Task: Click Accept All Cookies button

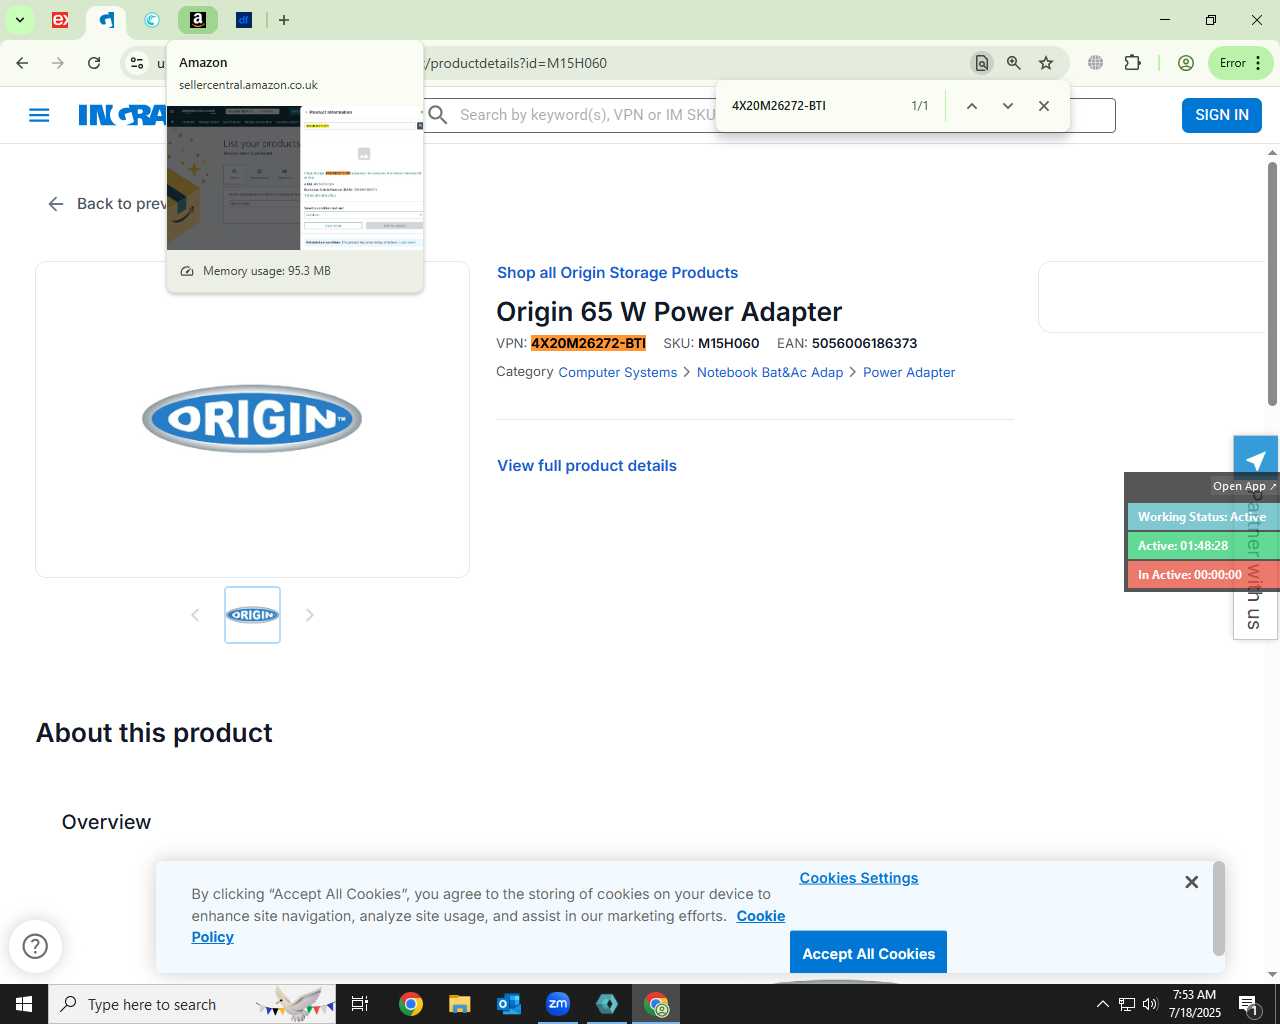Action: coord(868,953)
